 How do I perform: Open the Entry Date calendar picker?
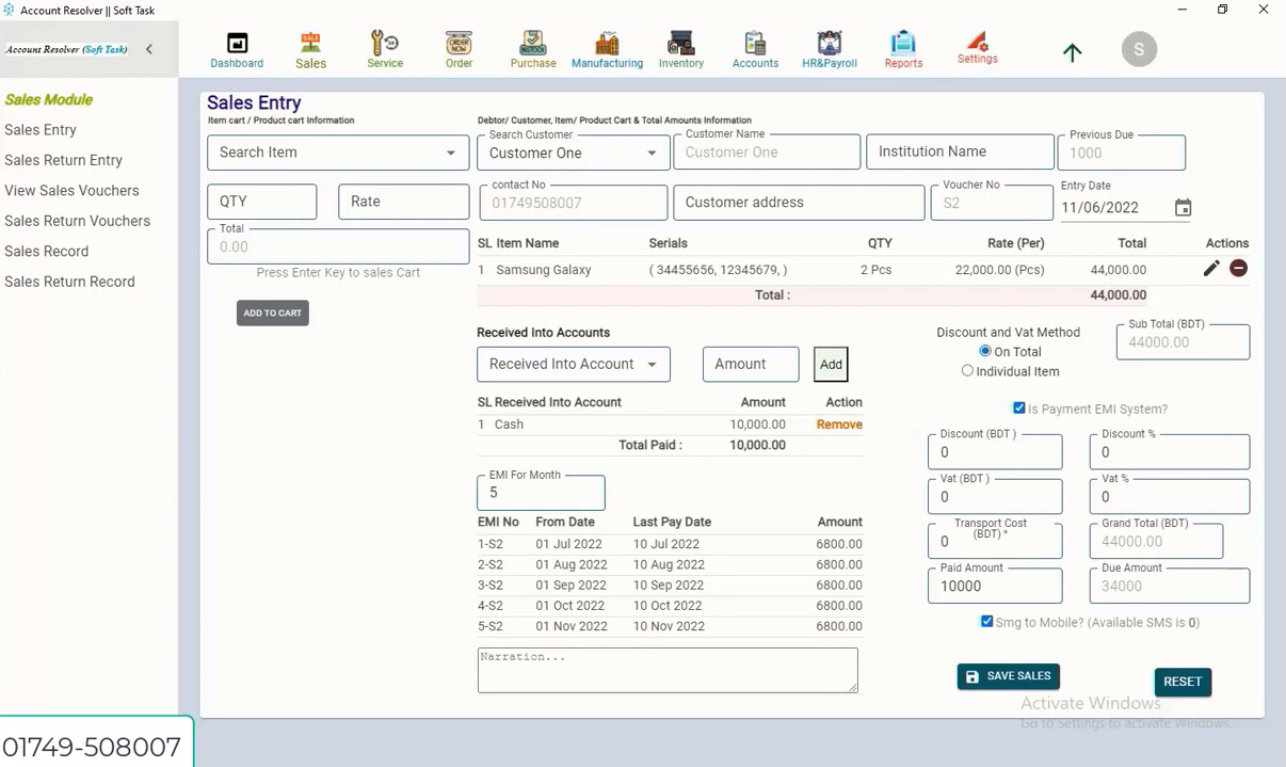click(1185, 207)
